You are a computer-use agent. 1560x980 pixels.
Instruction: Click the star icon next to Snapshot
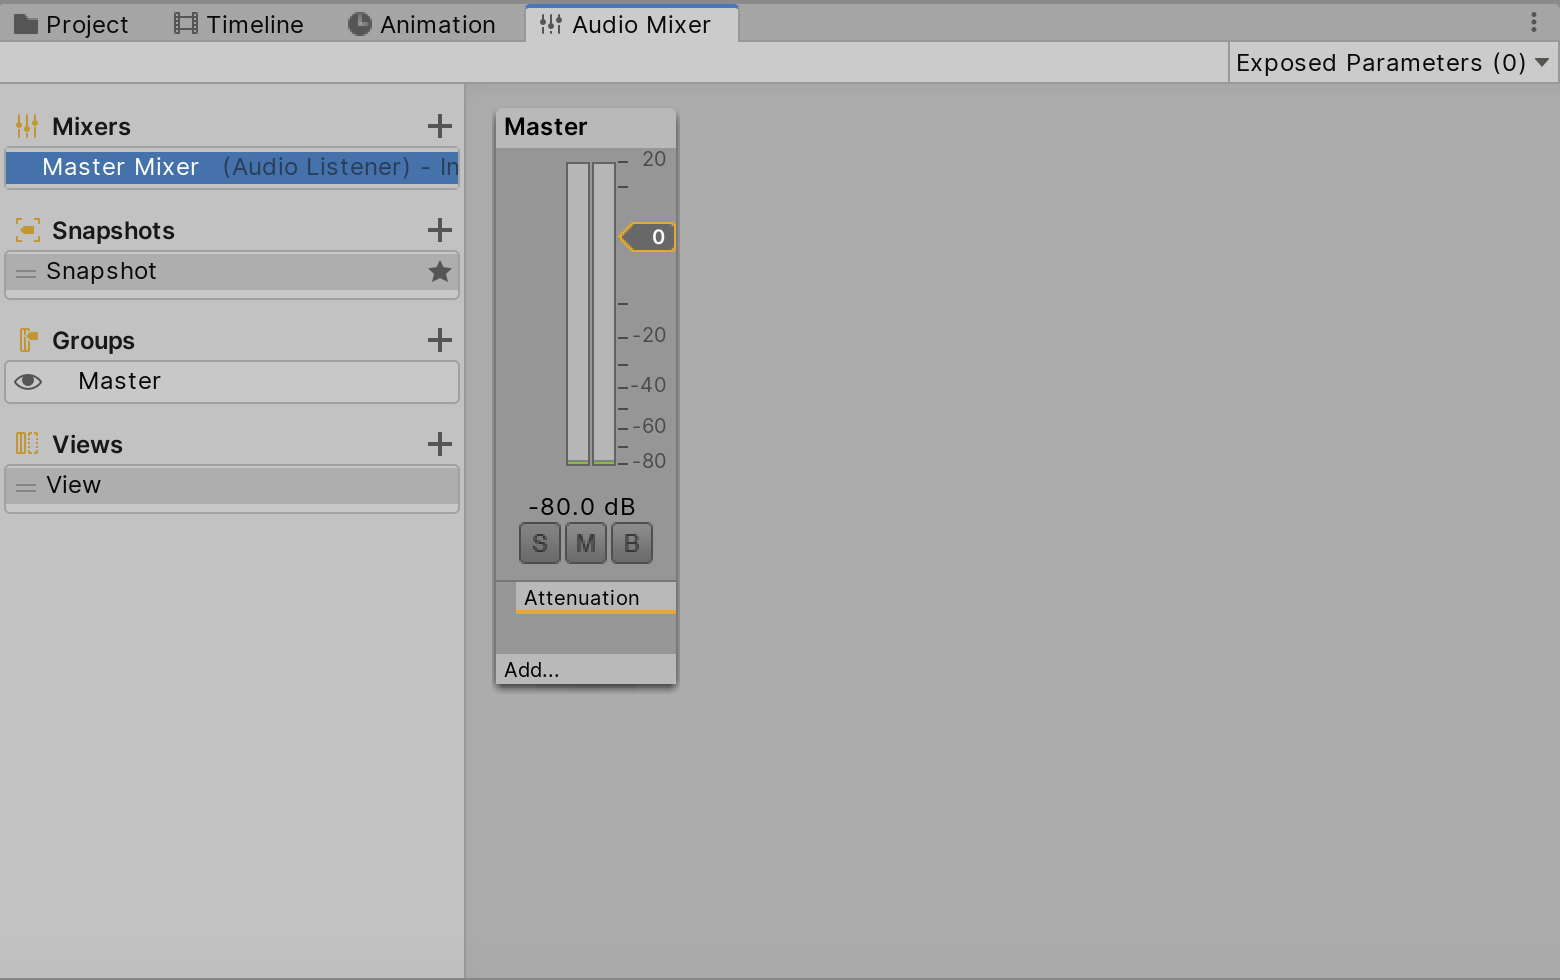click(440, 271)
